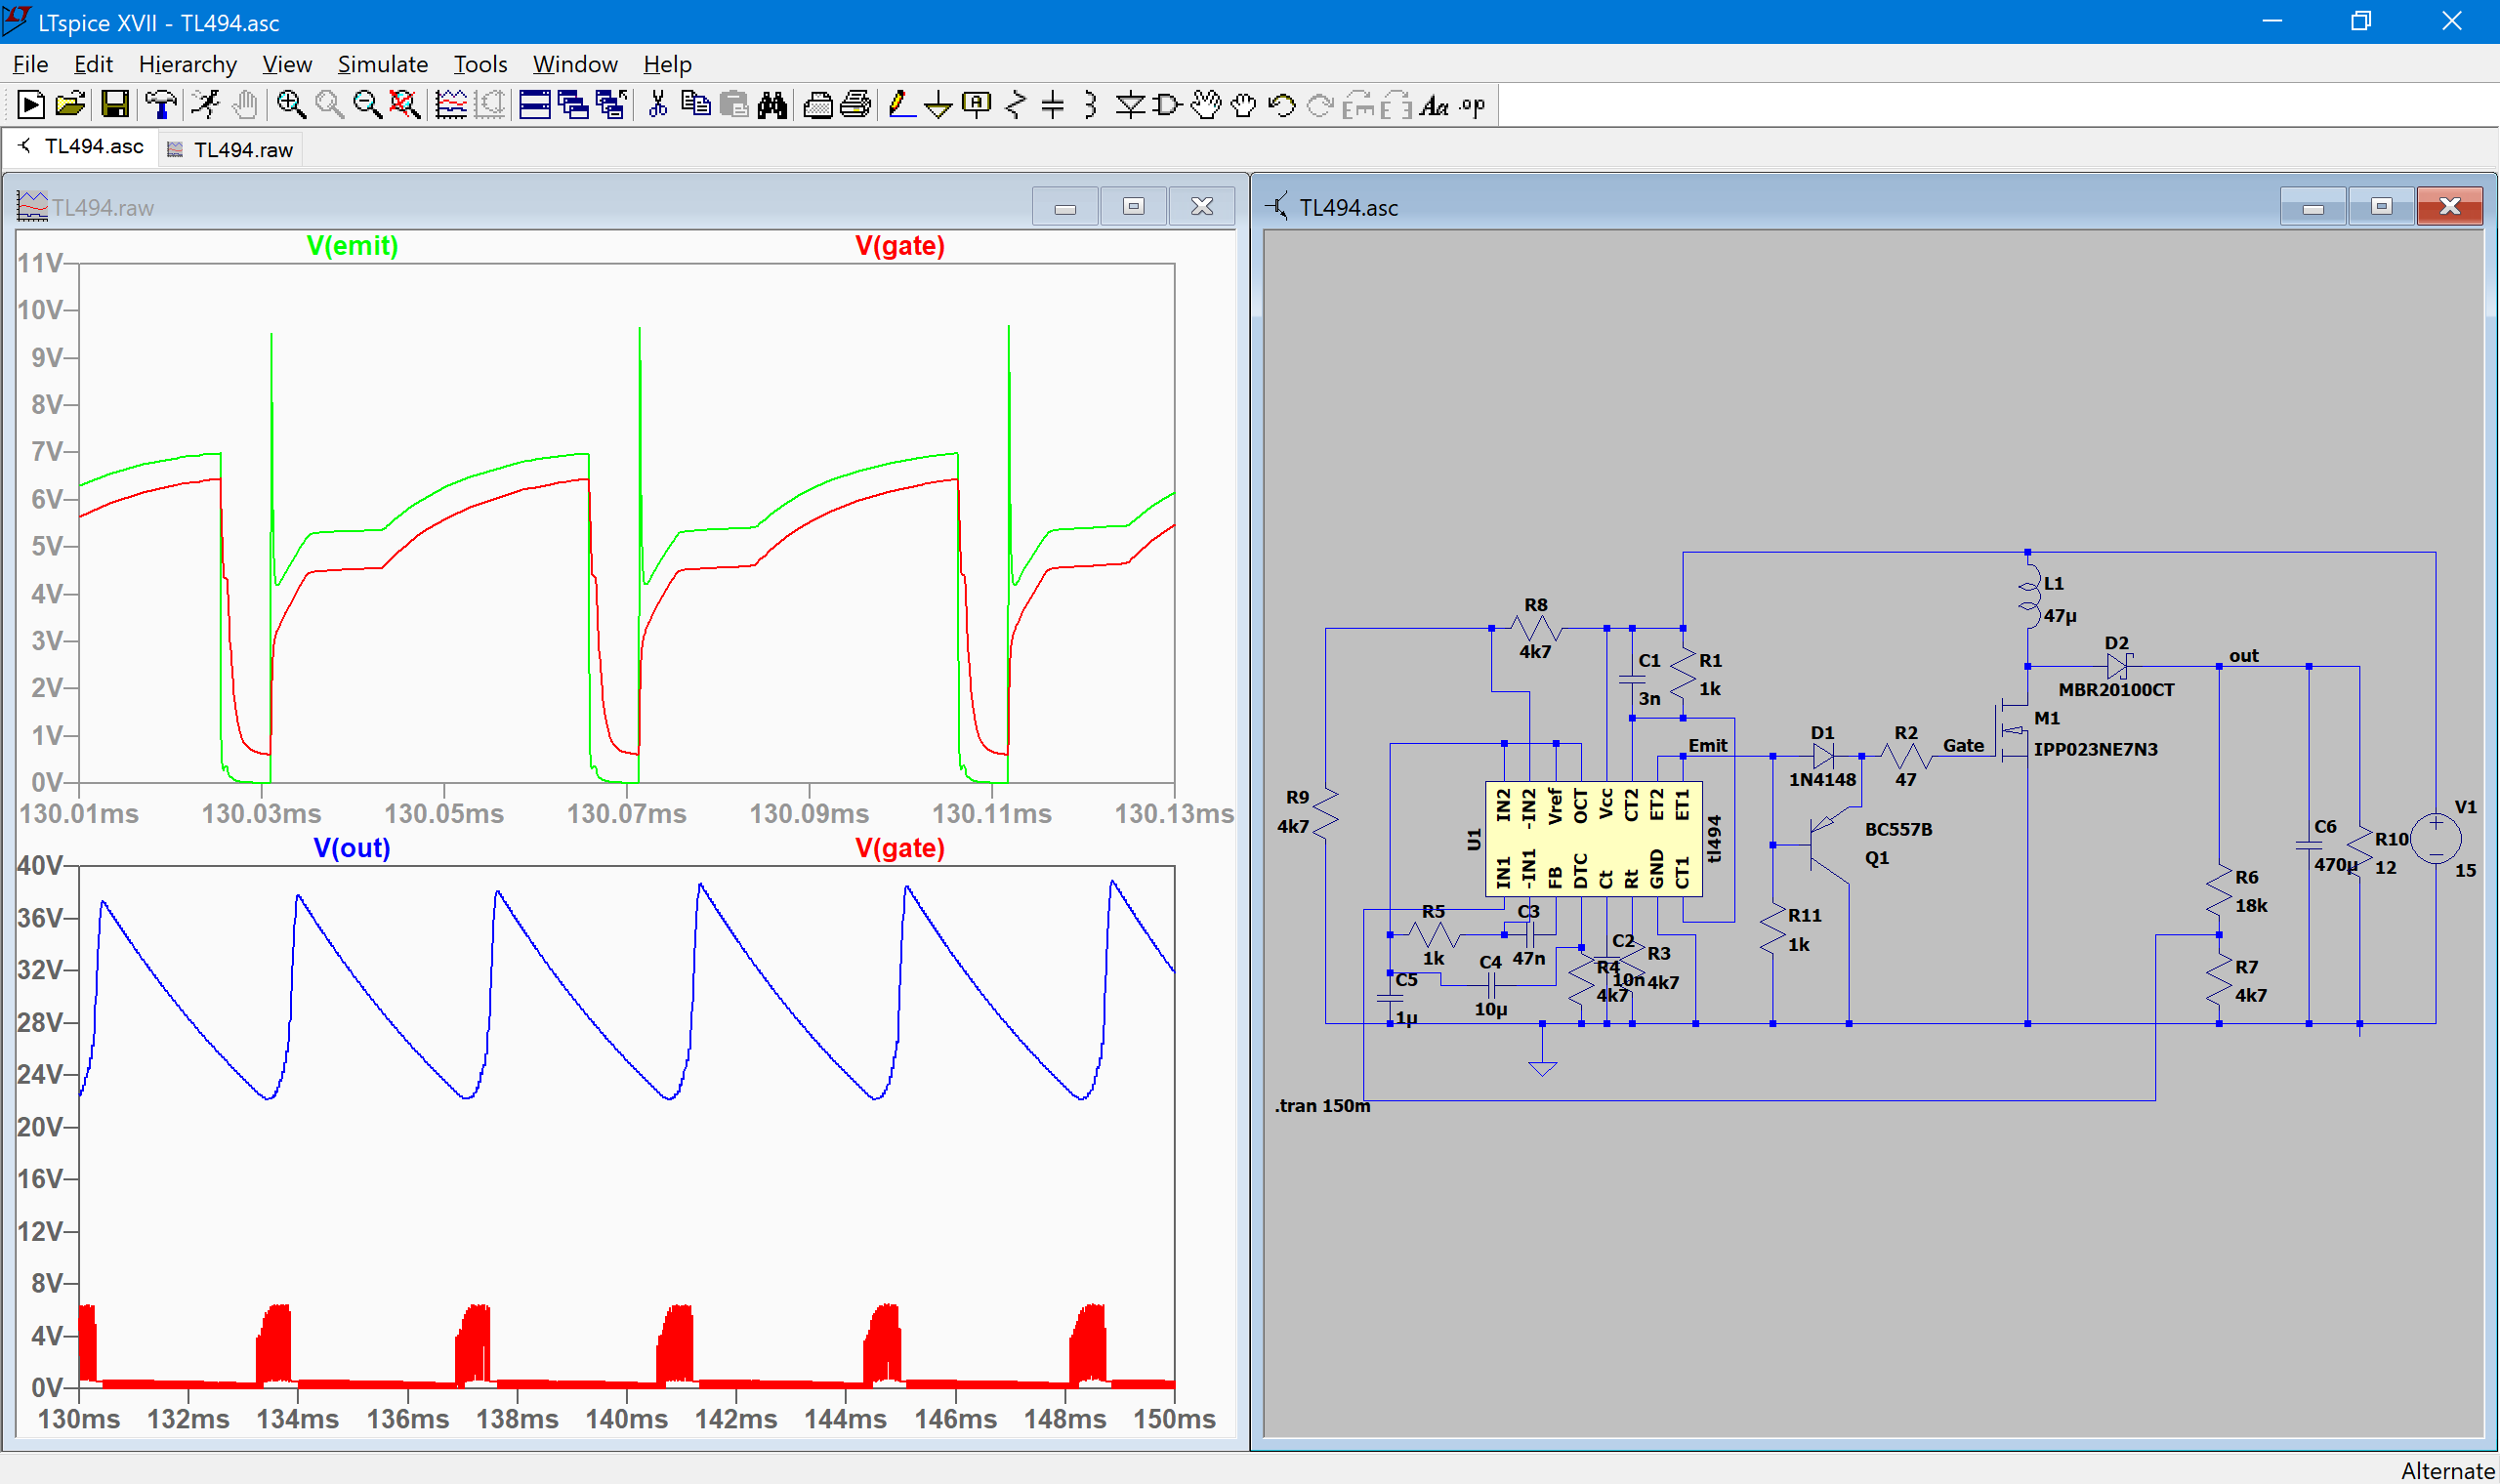2500x1484 pixels.
Task: Select the Cut scissors tool
Action: [x=657, y=105]
